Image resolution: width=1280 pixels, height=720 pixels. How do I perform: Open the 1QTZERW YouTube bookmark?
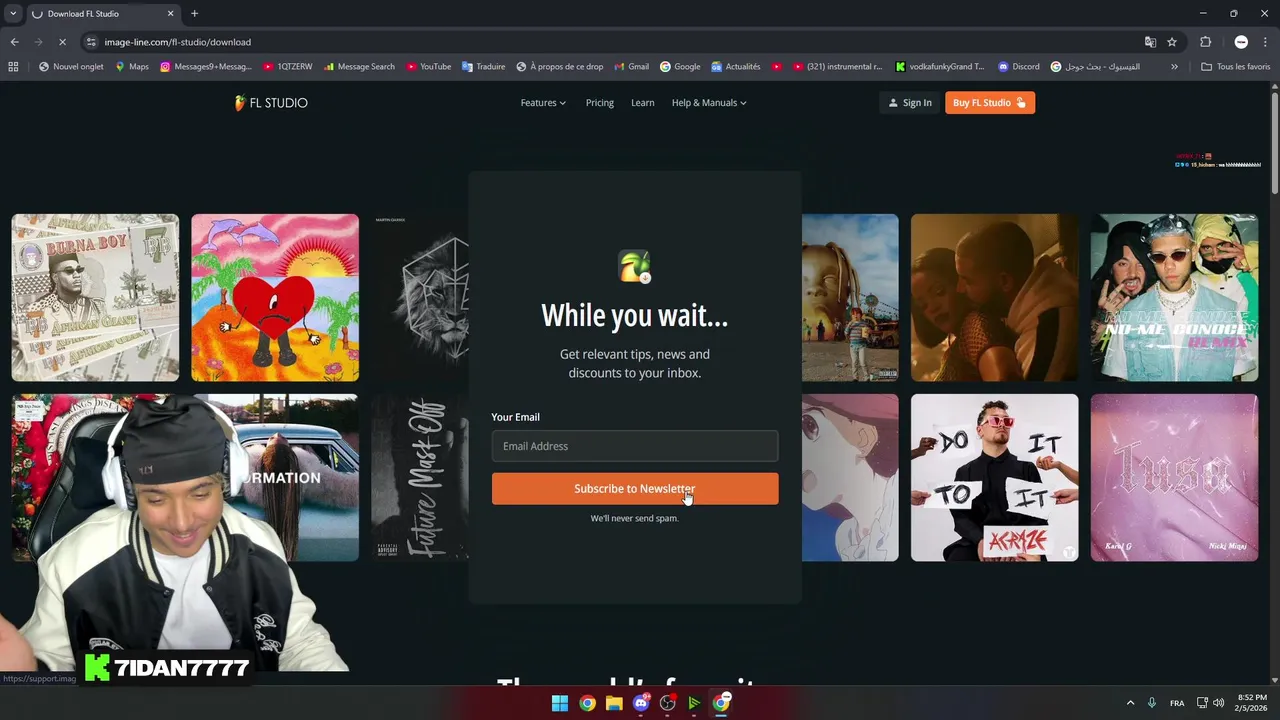[288, 67]
